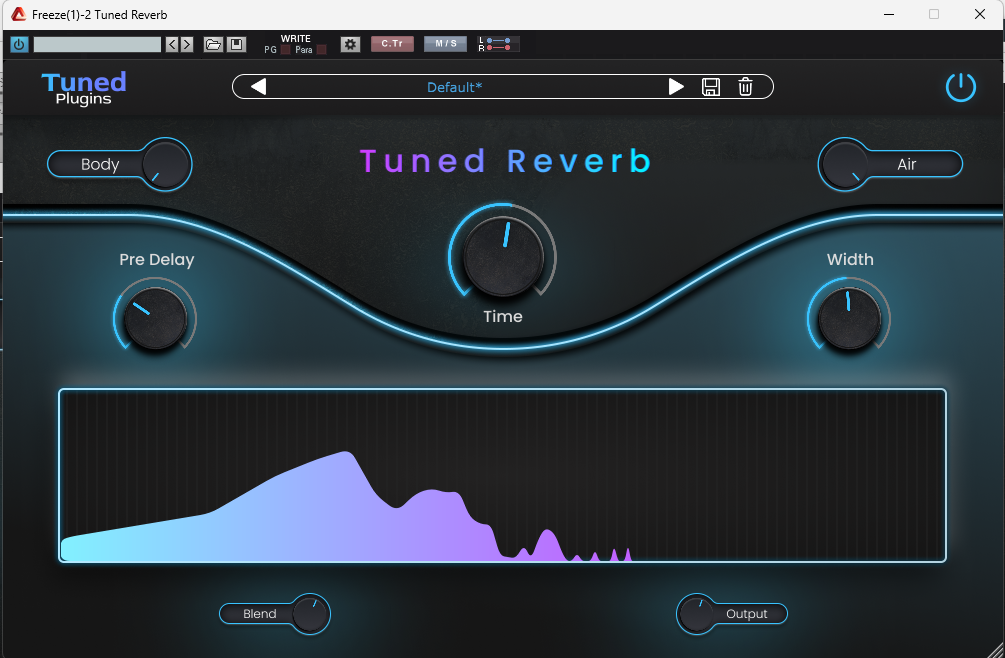1005x658 pixels.
Task: Click the Output label
Action: (747, 614)
